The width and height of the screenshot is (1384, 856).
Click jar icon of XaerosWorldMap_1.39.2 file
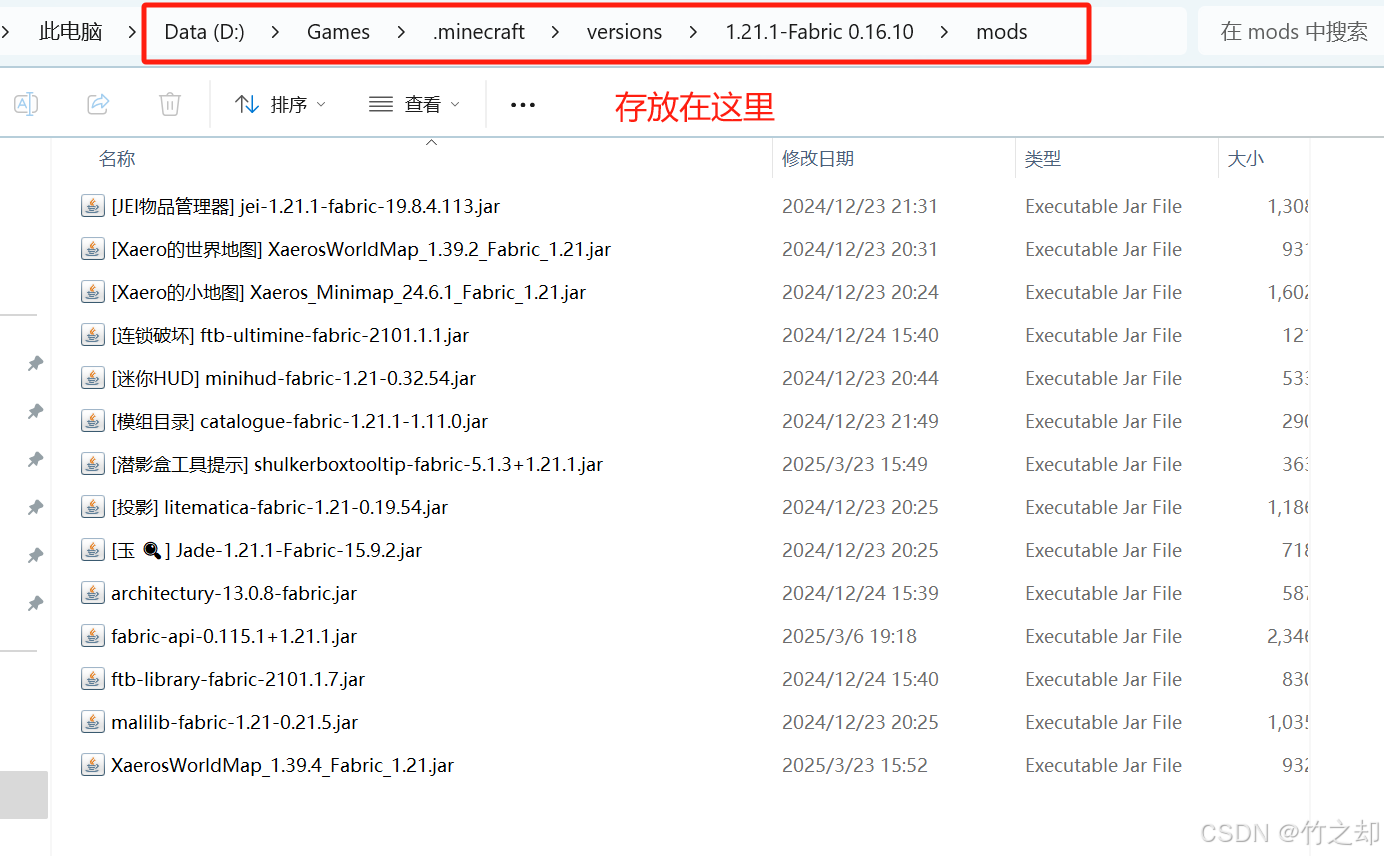click(92, 250)
